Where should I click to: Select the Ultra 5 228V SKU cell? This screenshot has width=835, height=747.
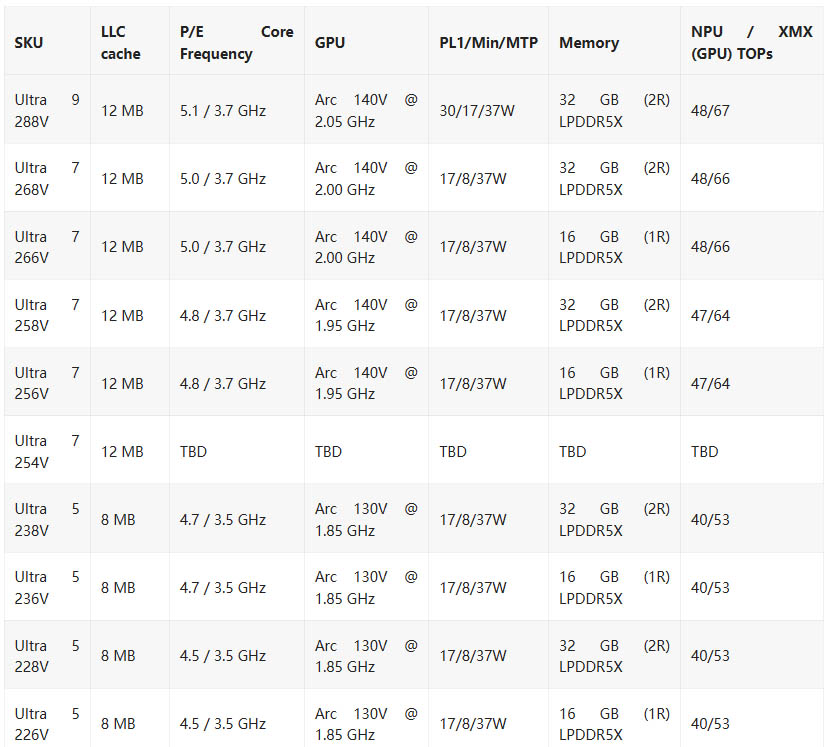point(46,656)
